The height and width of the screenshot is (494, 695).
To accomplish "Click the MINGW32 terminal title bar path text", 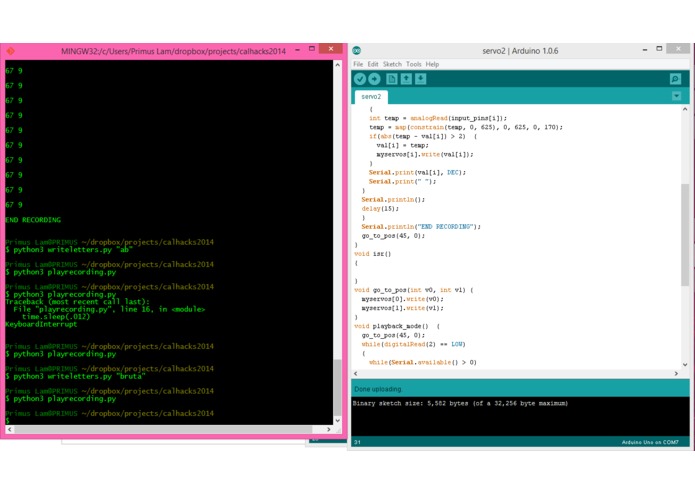I will [x=173, y=51].
